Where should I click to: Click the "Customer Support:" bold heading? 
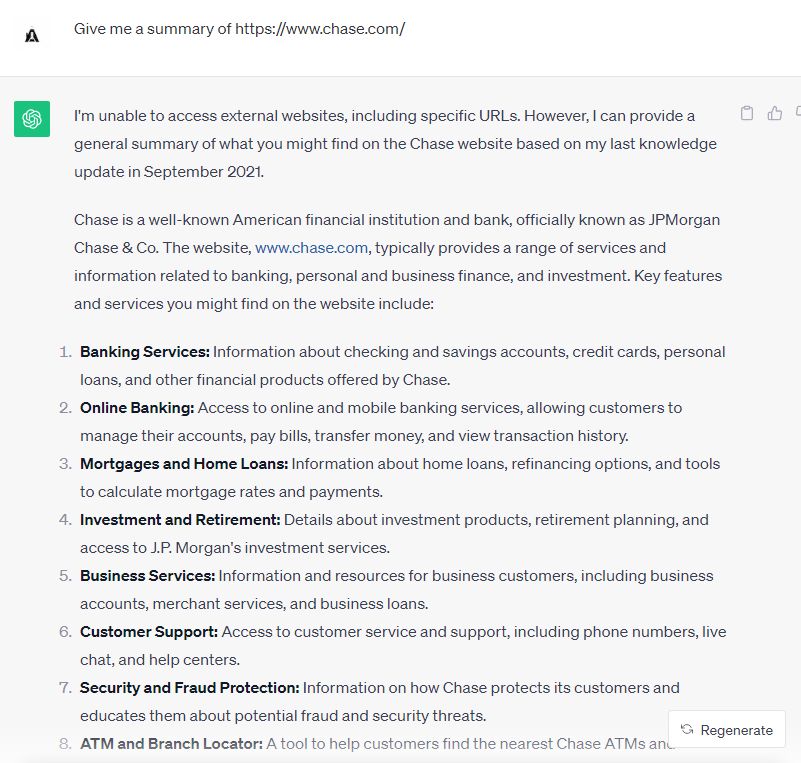149,632
